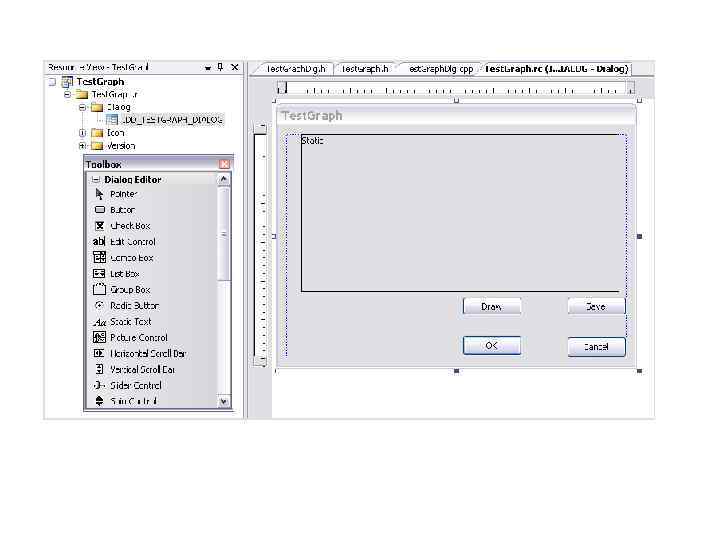This screenshot has width=720, height=540.
Task: Collapse the TestGraph.rc tree node
Action: tap(68, 95)
